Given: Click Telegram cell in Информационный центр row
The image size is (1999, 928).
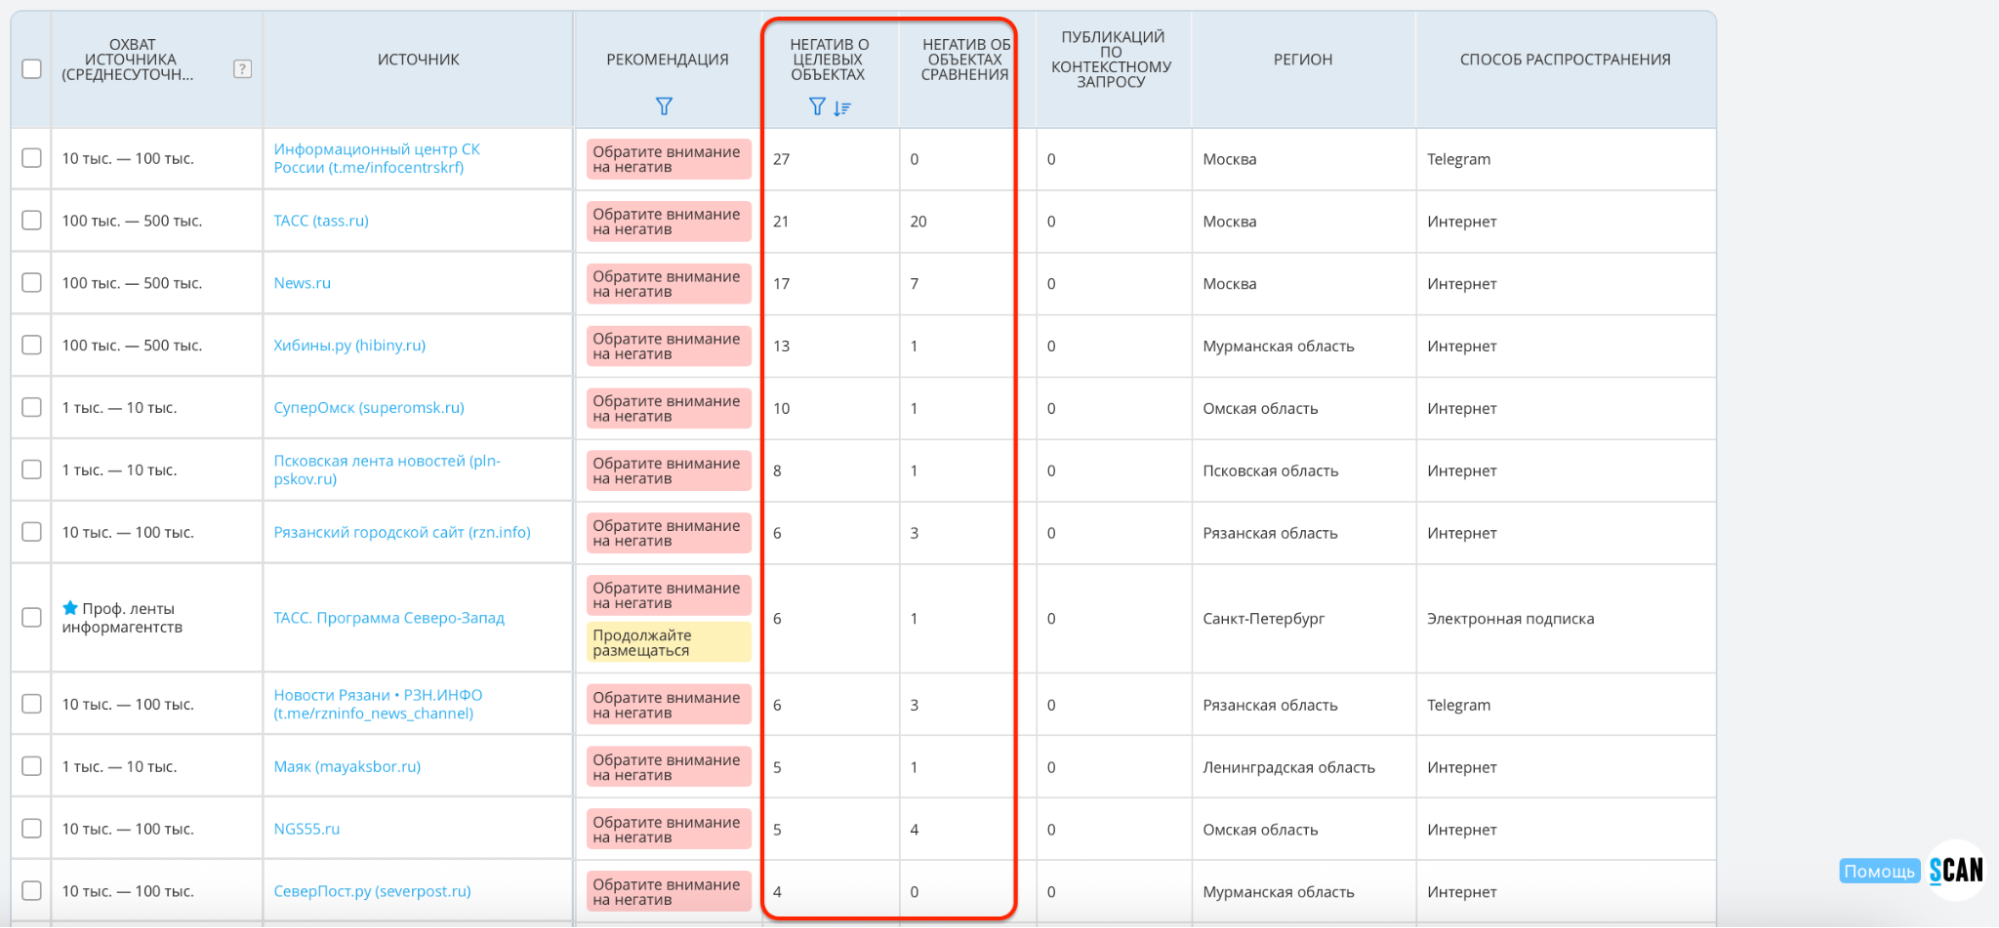Looking at the screenshot, I should click(1458, 159).
